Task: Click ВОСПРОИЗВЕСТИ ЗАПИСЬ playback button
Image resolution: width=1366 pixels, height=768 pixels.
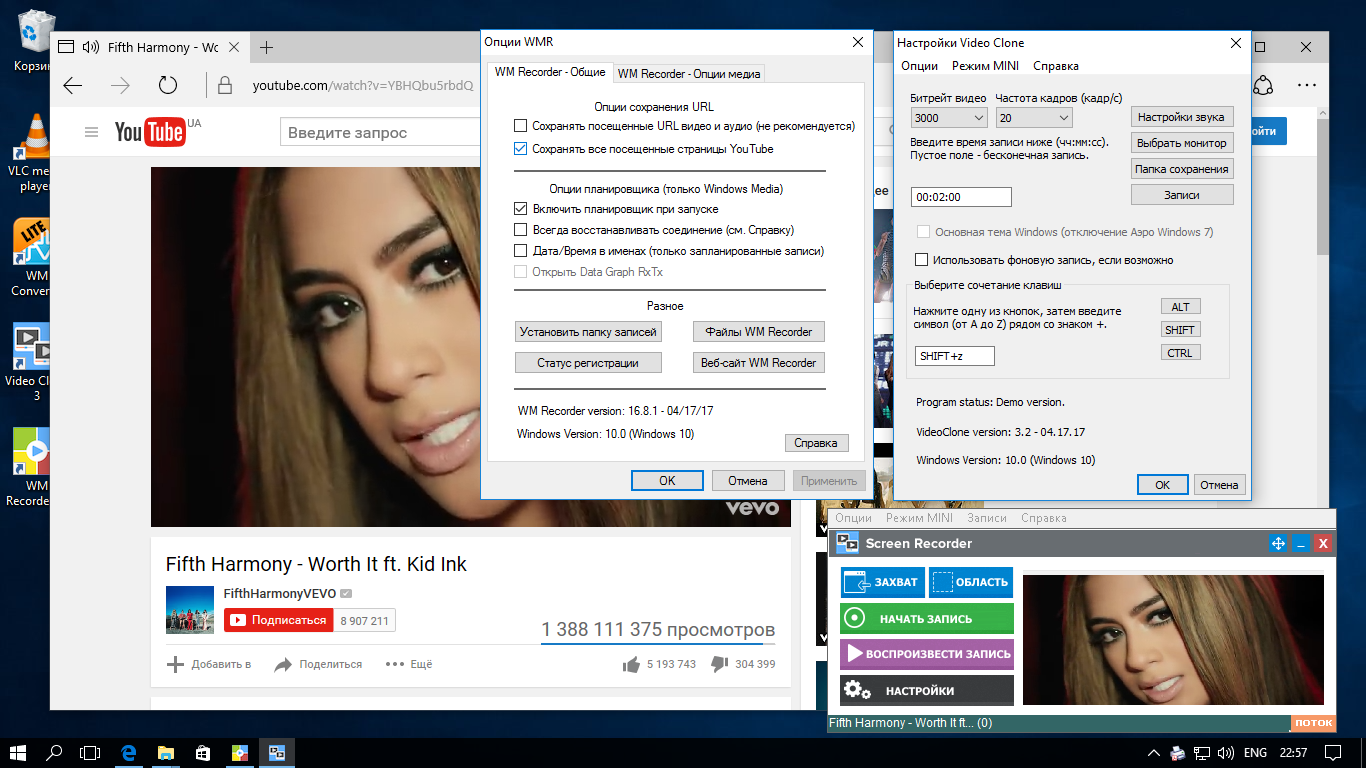Action: pyautogui.click(x=927, y=655)
